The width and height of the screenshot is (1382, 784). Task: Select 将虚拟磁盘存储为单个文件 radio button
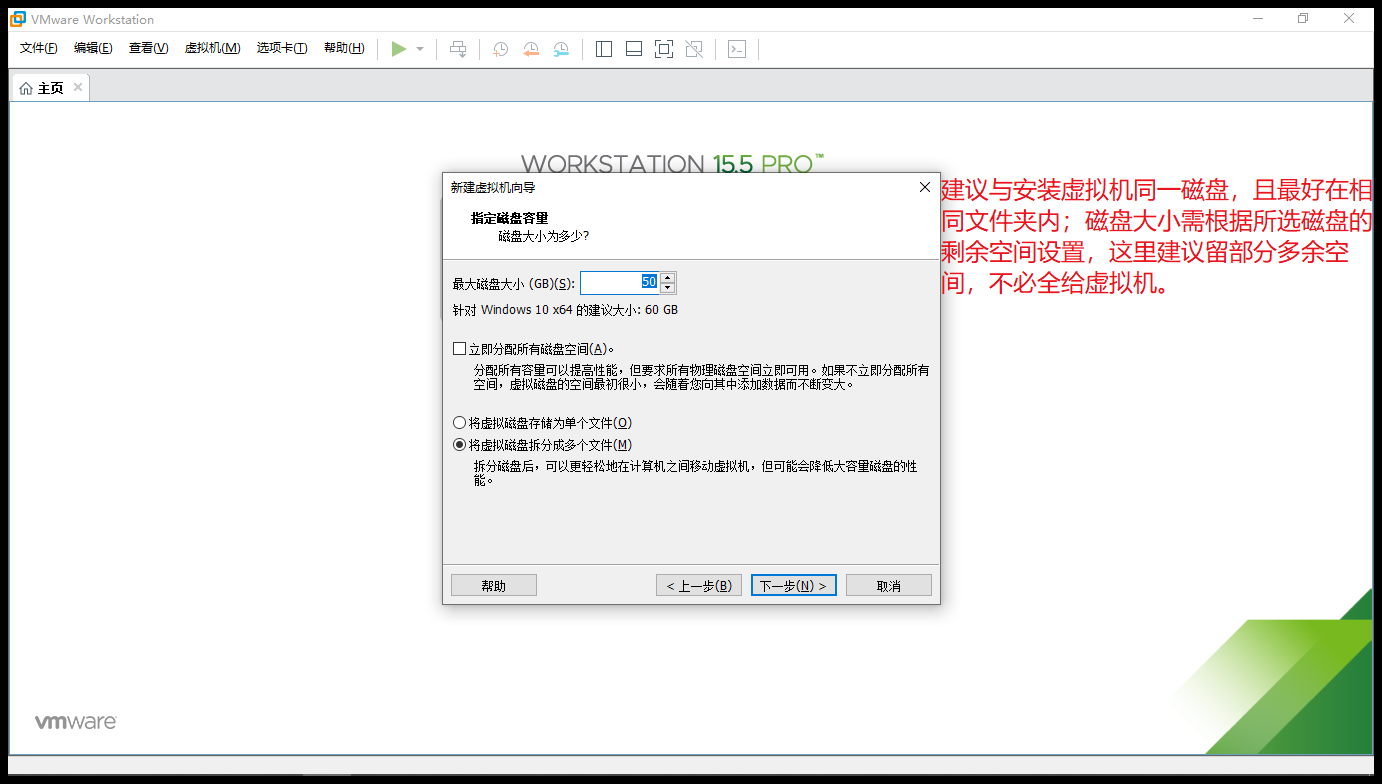point(460,423)
